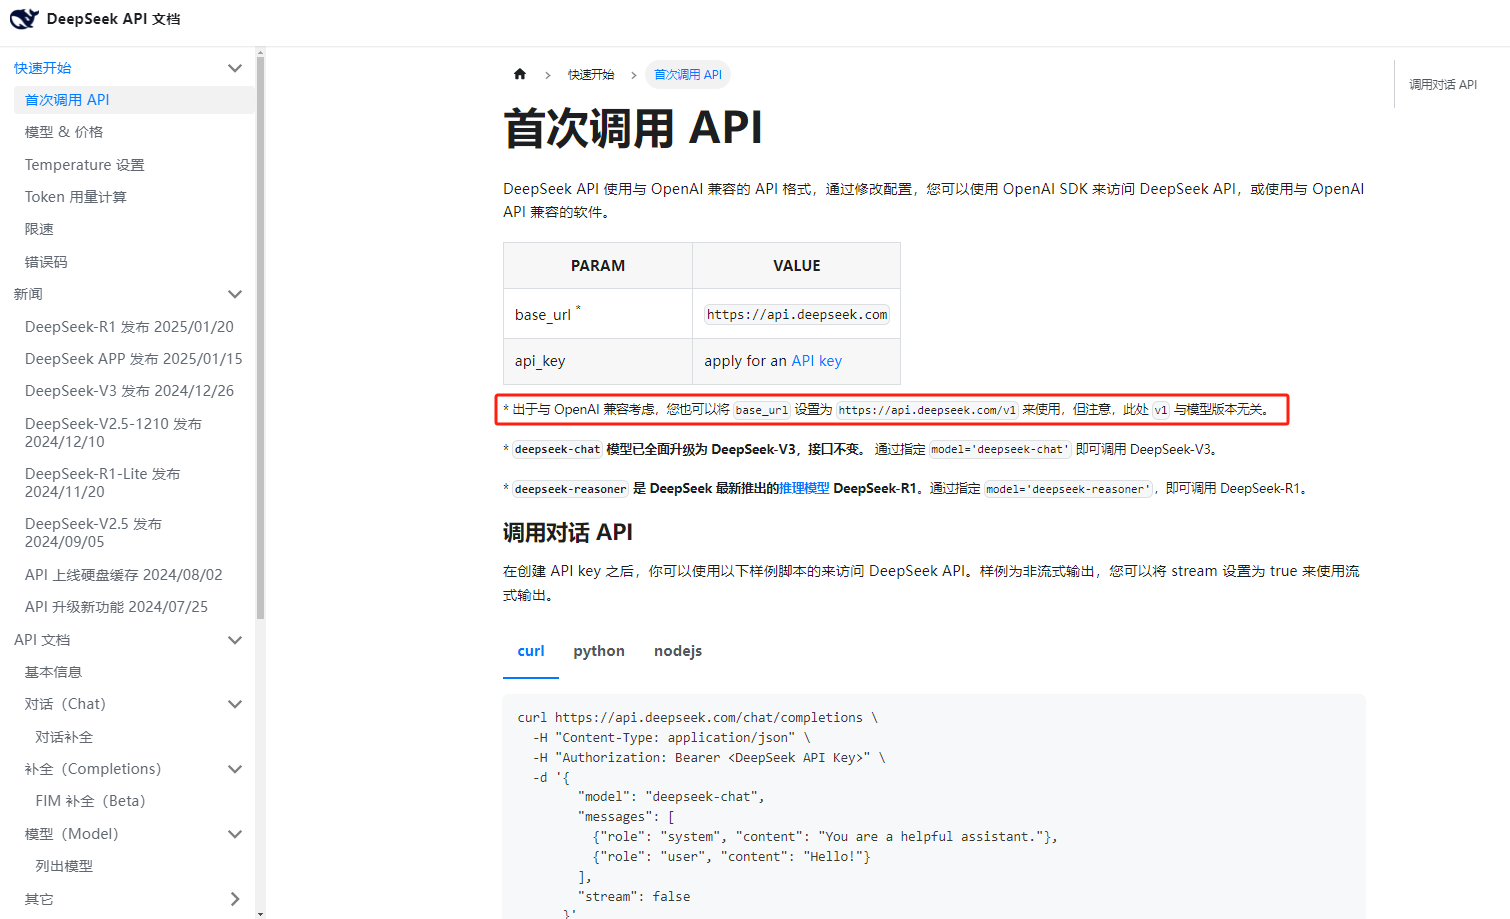The image size is (1510, 919).
Task: Jump to 调用对话 API in page outline
Action: (x=1442, y=85)
